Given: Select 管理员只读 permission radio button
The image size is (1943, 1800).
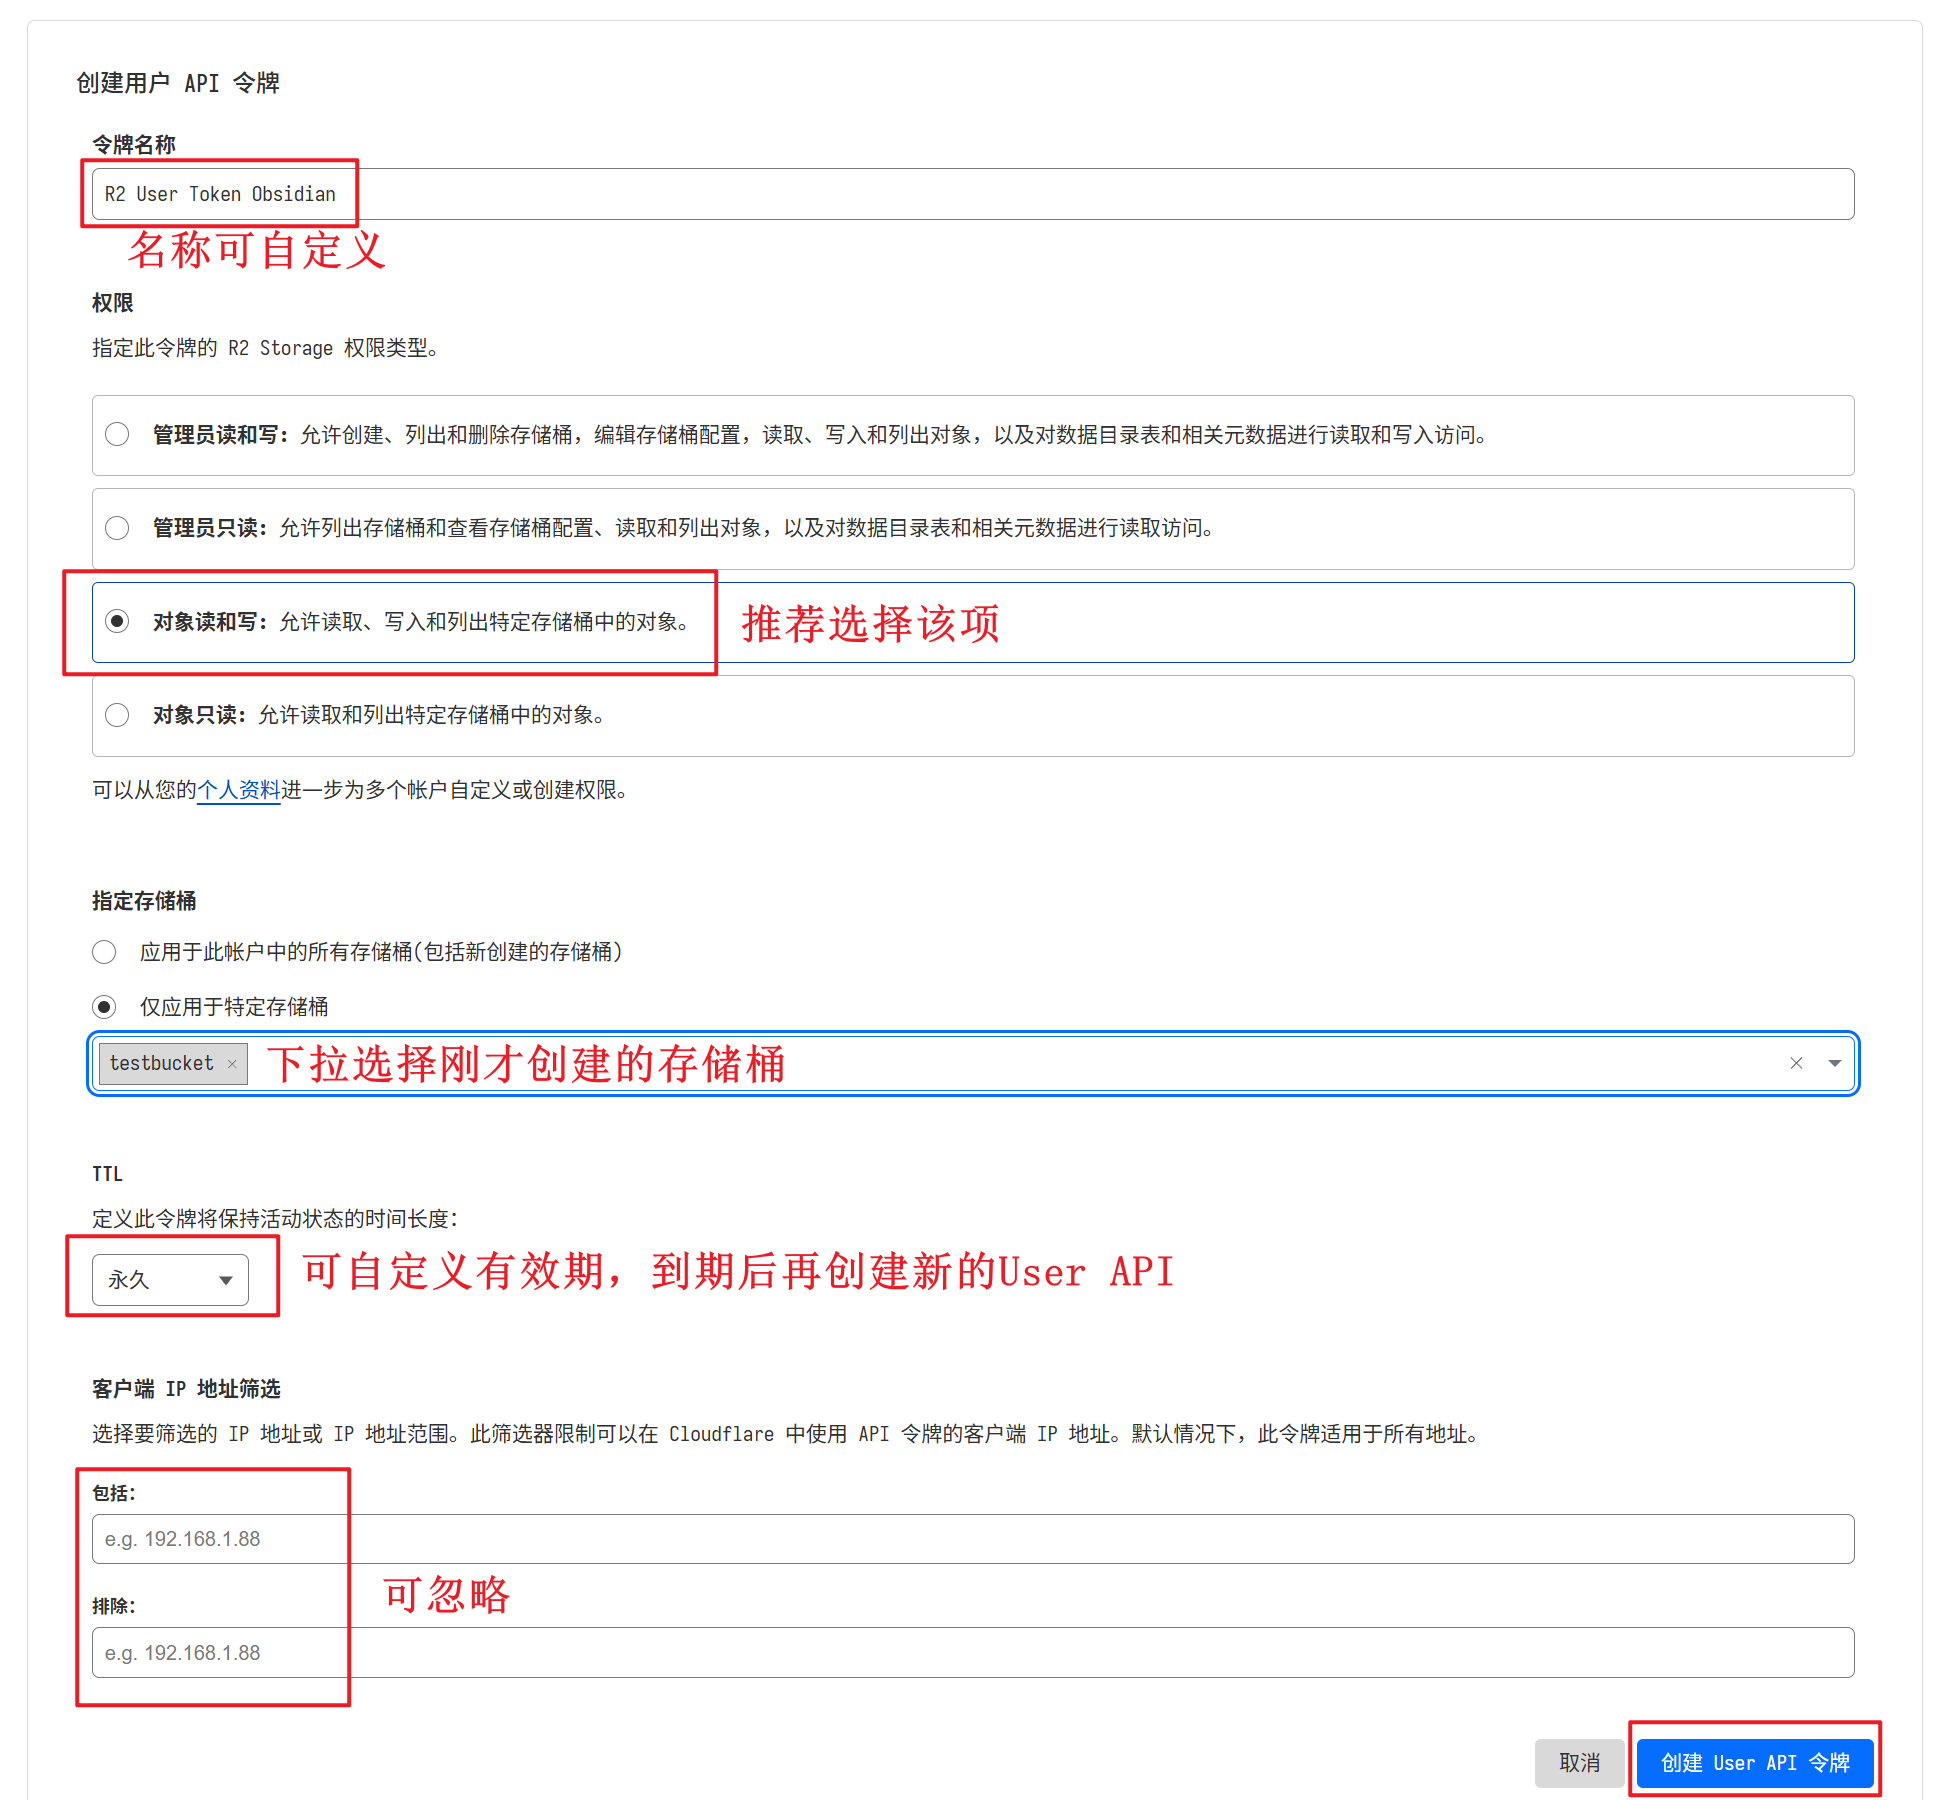Looking at the screenshot, I should coord(117,528).
